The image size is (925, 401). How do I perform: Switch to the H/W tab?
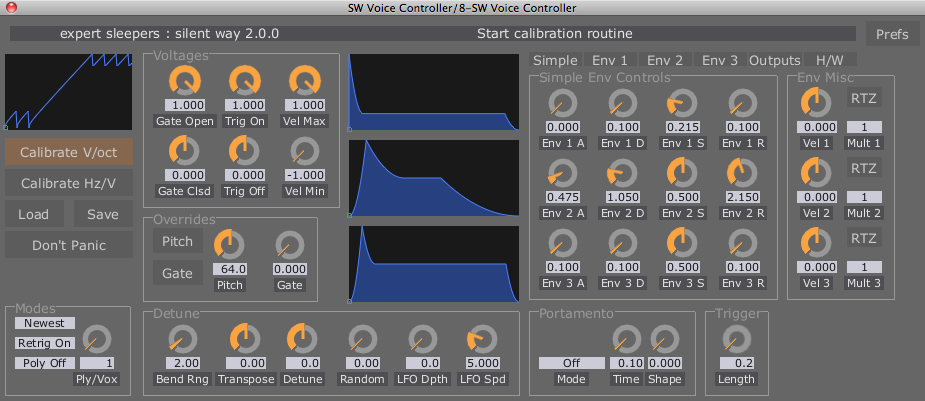tap(830, 60)
